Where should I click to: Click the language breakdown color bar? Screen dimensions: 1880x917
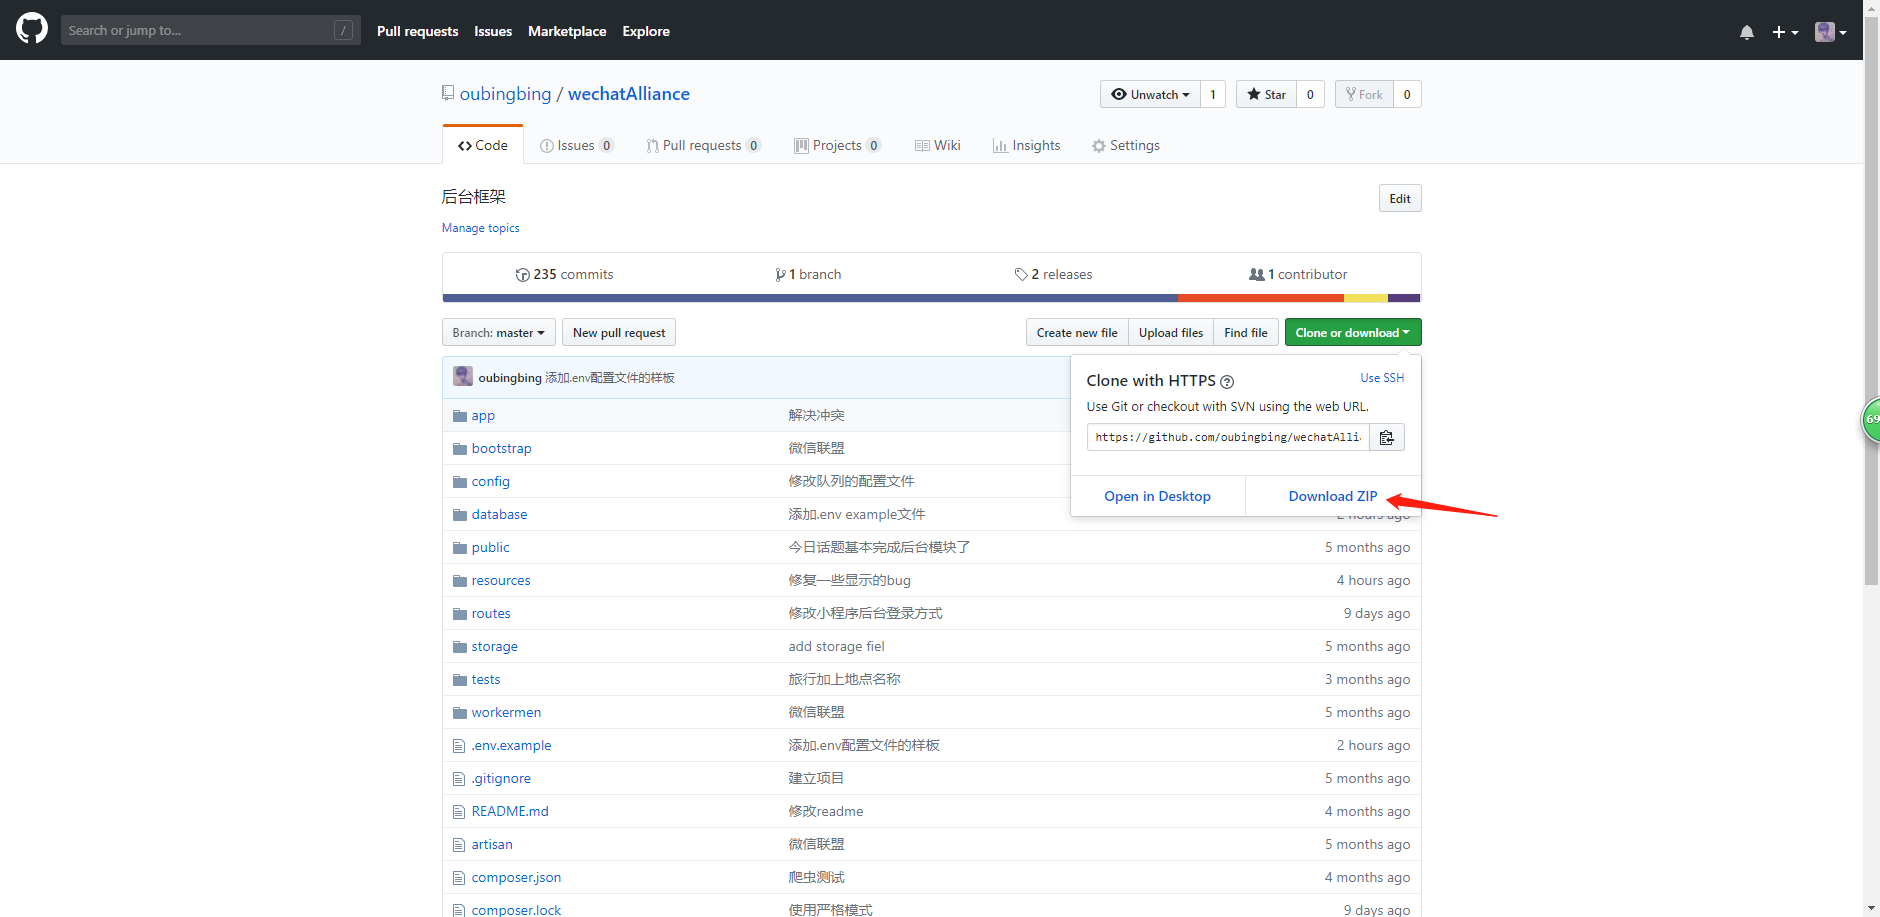[x=931, y=298]
